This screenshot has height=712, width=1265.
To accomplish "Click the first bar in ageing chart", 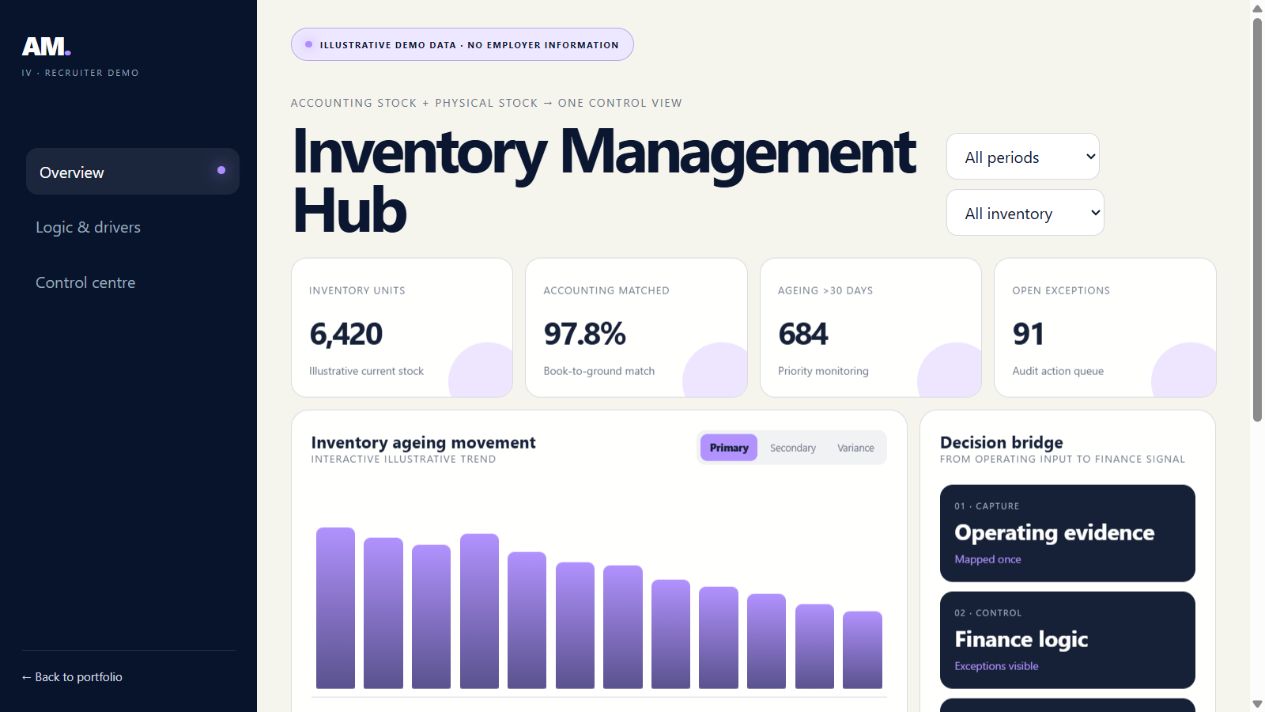I will click(x=336, y=608).
